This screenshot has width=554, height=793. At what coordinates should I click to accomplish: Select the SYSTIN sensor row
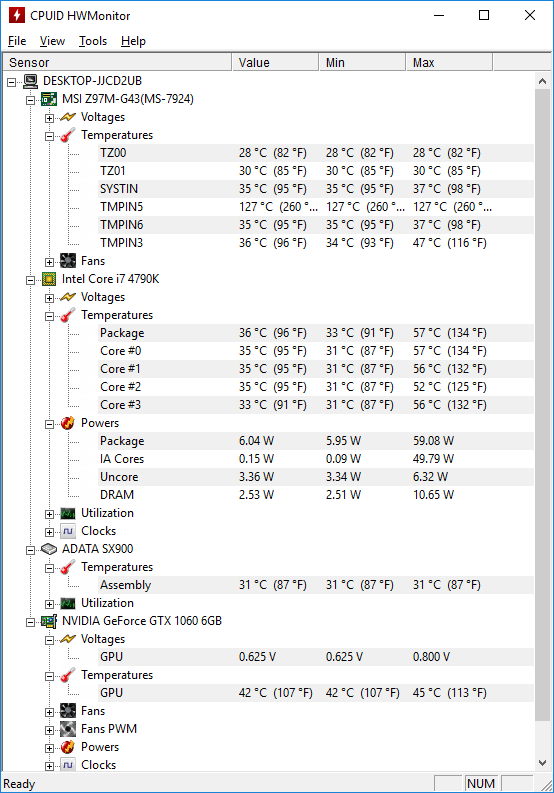point(316,189)
